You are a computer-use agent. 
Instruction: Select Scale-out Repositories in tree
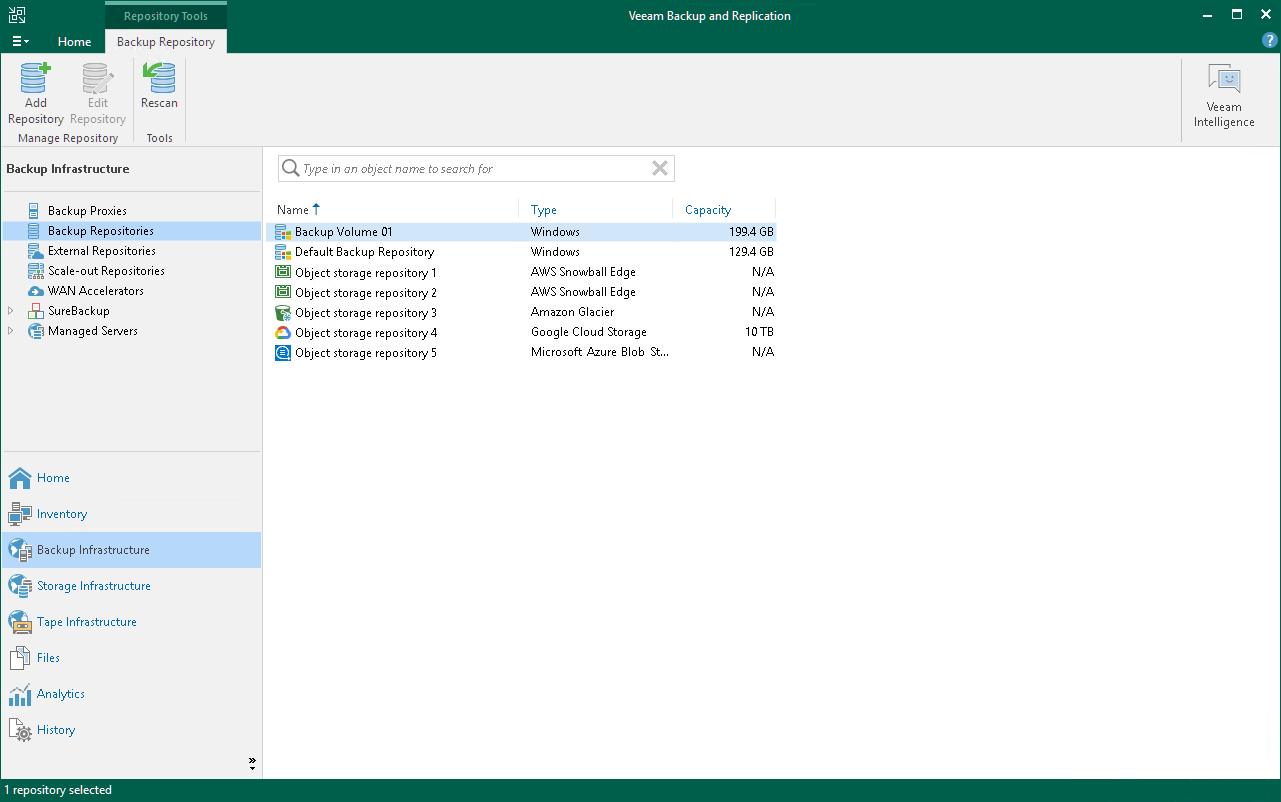click(106, 271)
